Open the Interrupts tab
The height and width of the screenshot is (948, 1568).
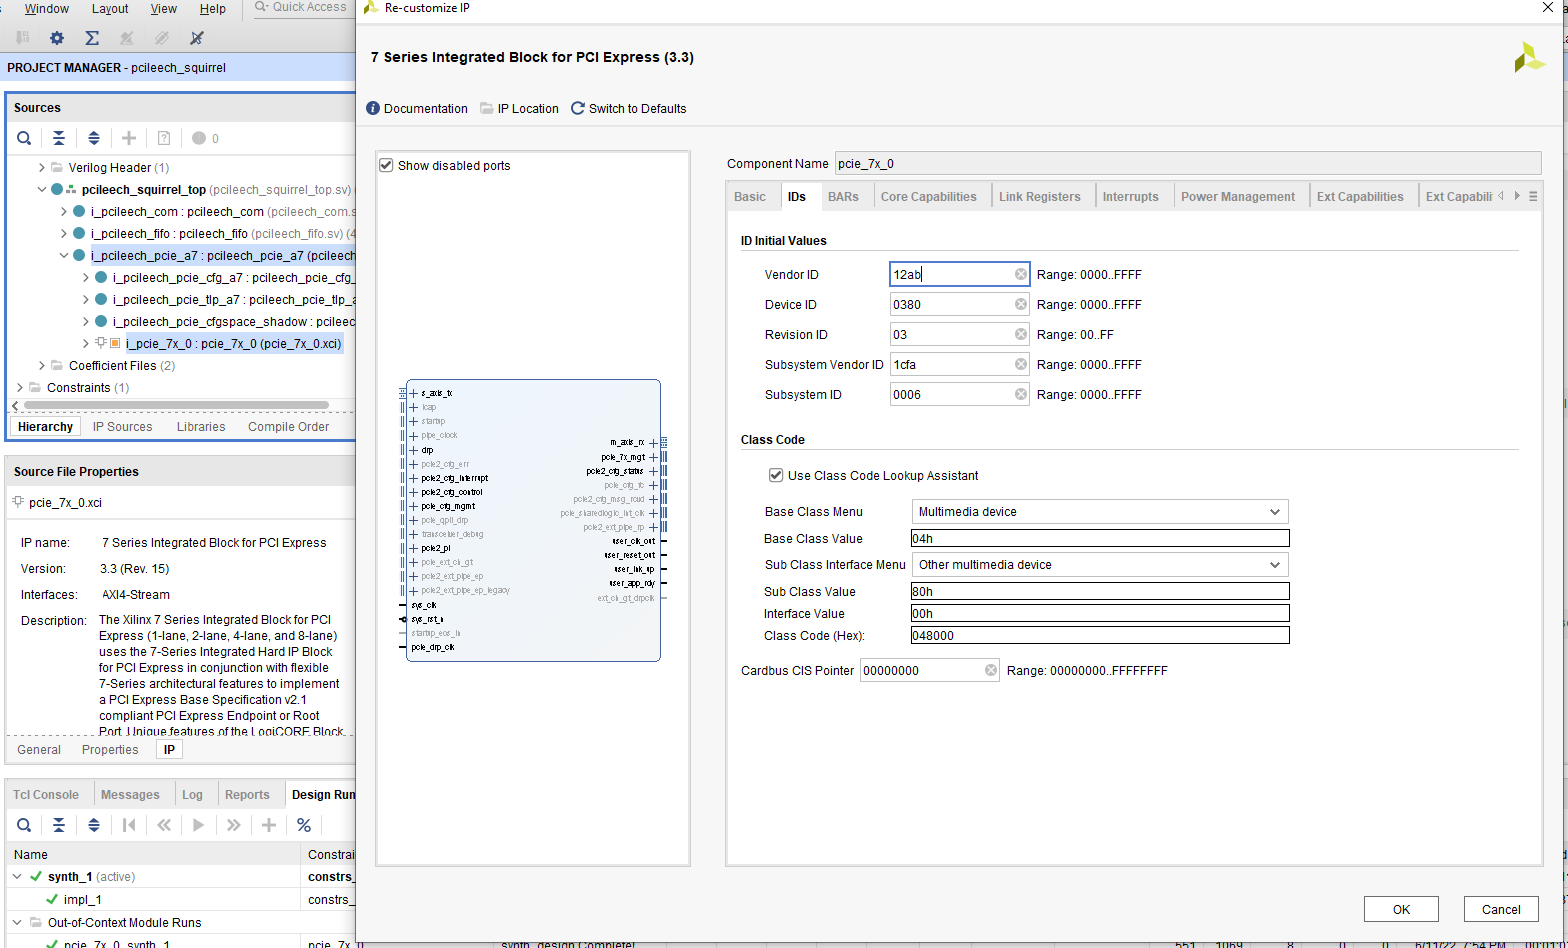pyautogui.click(x=1131, y=196)
